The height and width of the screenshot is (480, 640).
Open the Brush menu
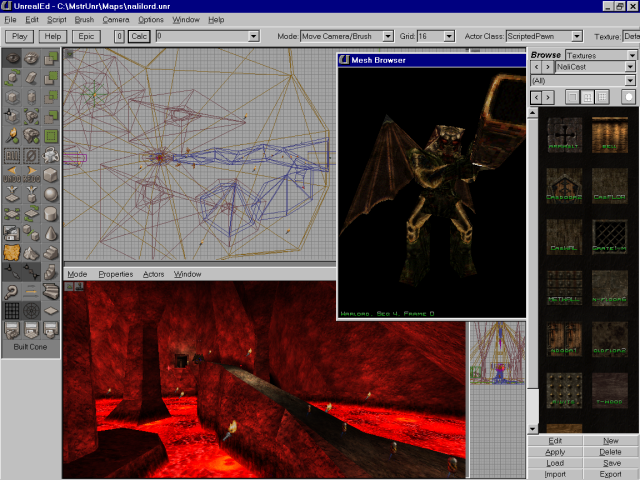tap(84, 19)
